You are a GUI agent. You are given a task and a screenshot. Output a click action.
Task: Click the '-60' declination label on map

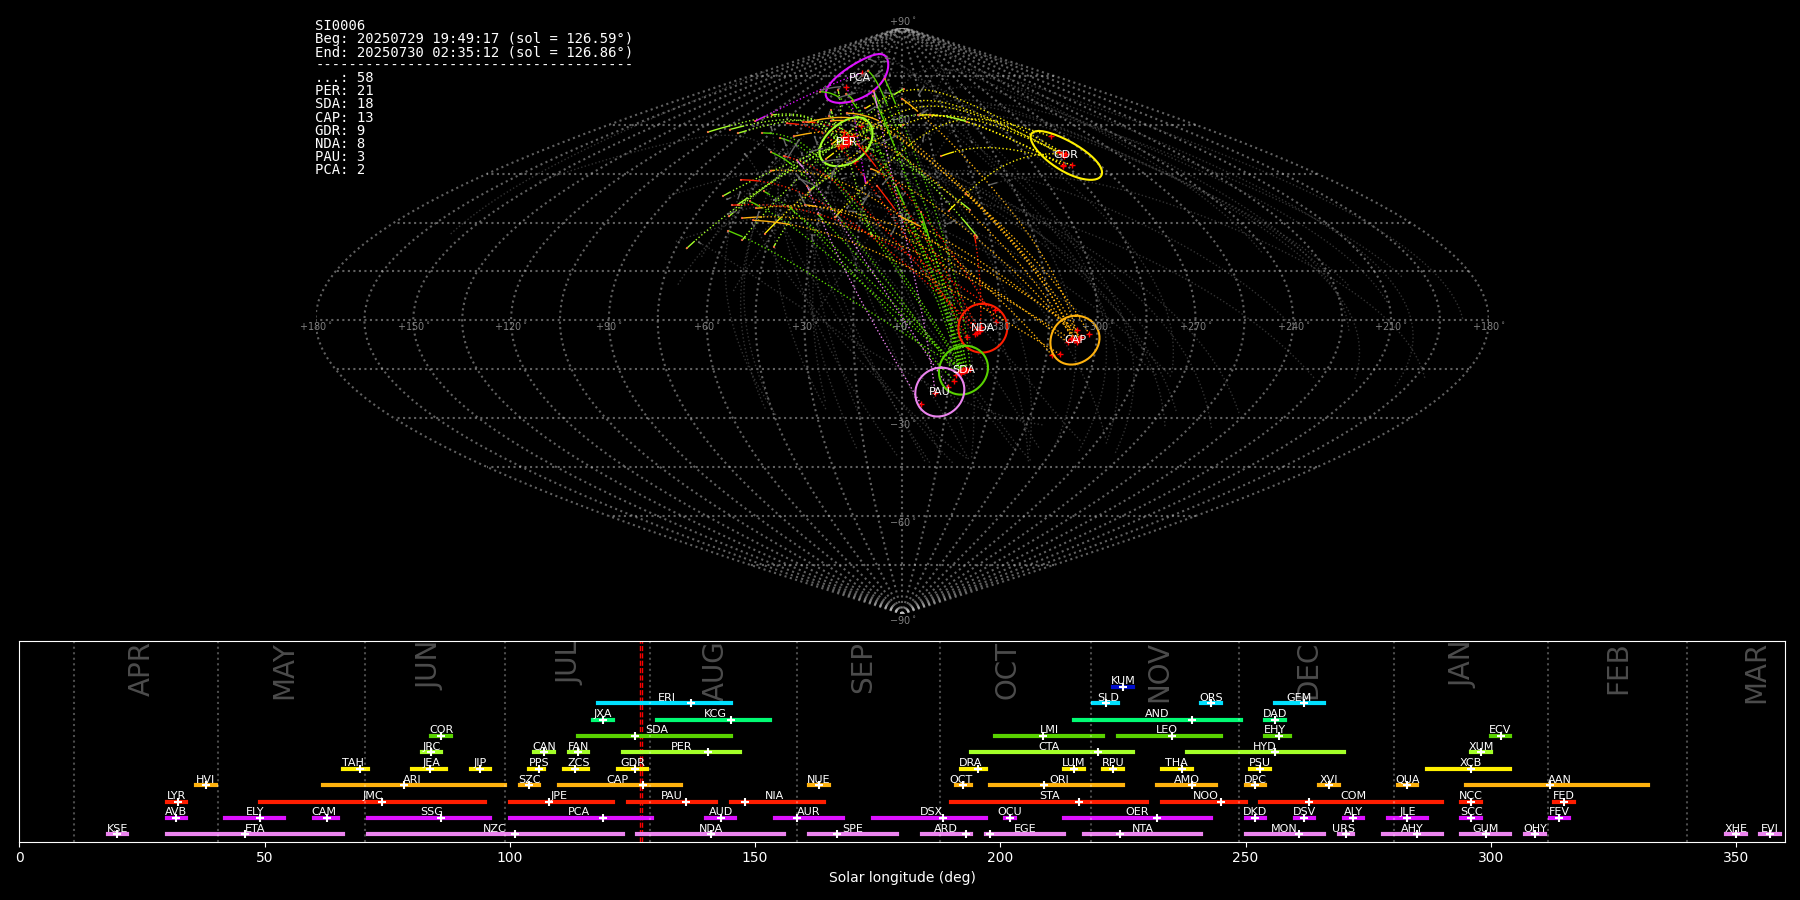click(x=901, y=523)
